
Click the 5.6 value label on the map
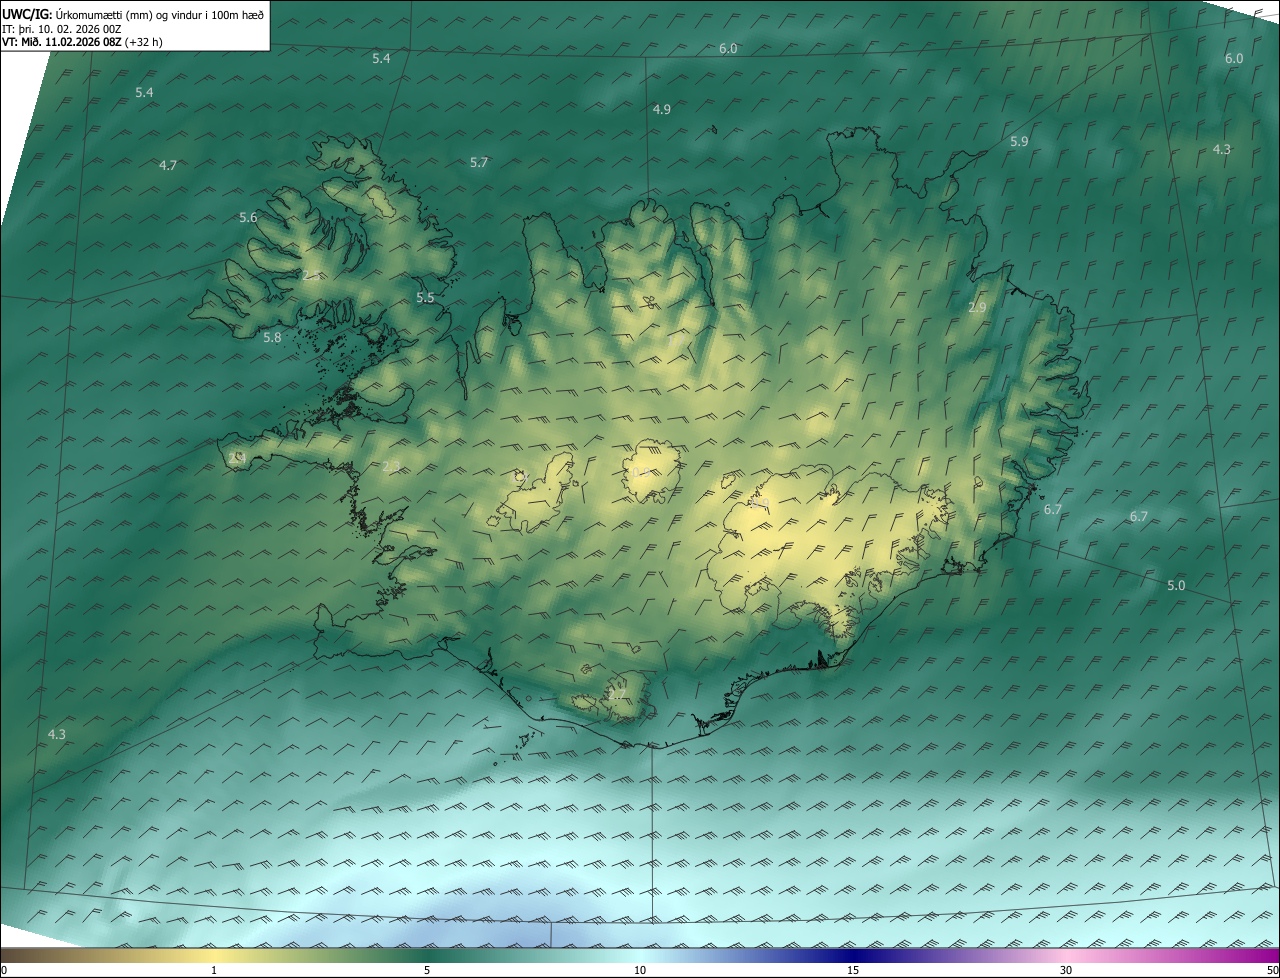coord(248,217)
